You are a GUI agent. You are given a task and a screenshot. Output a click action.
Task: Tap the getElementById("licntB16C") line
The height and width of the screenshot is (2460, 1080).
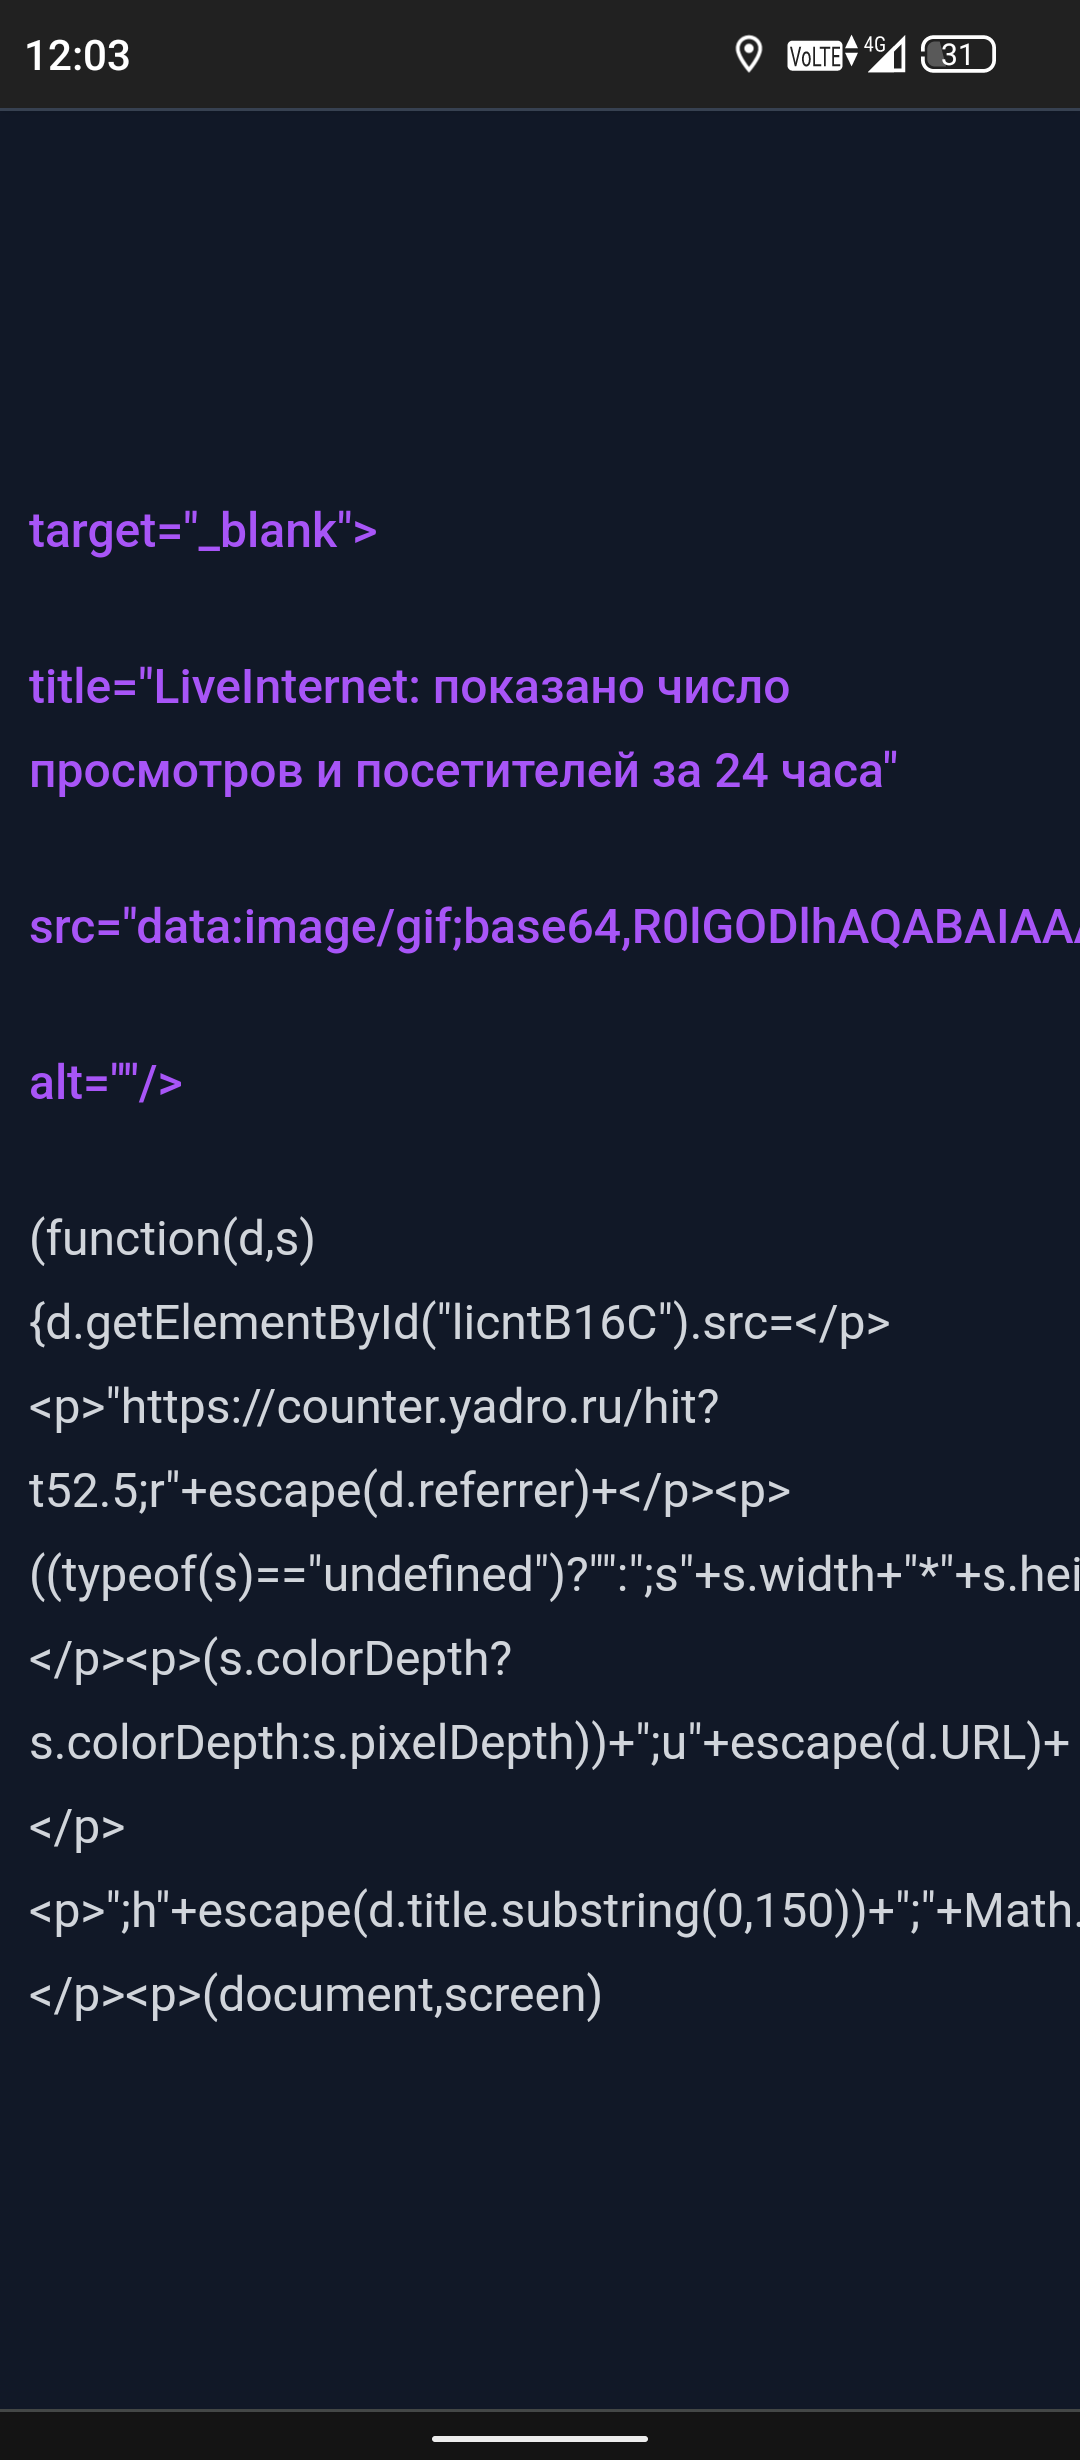pos(459,1324)
